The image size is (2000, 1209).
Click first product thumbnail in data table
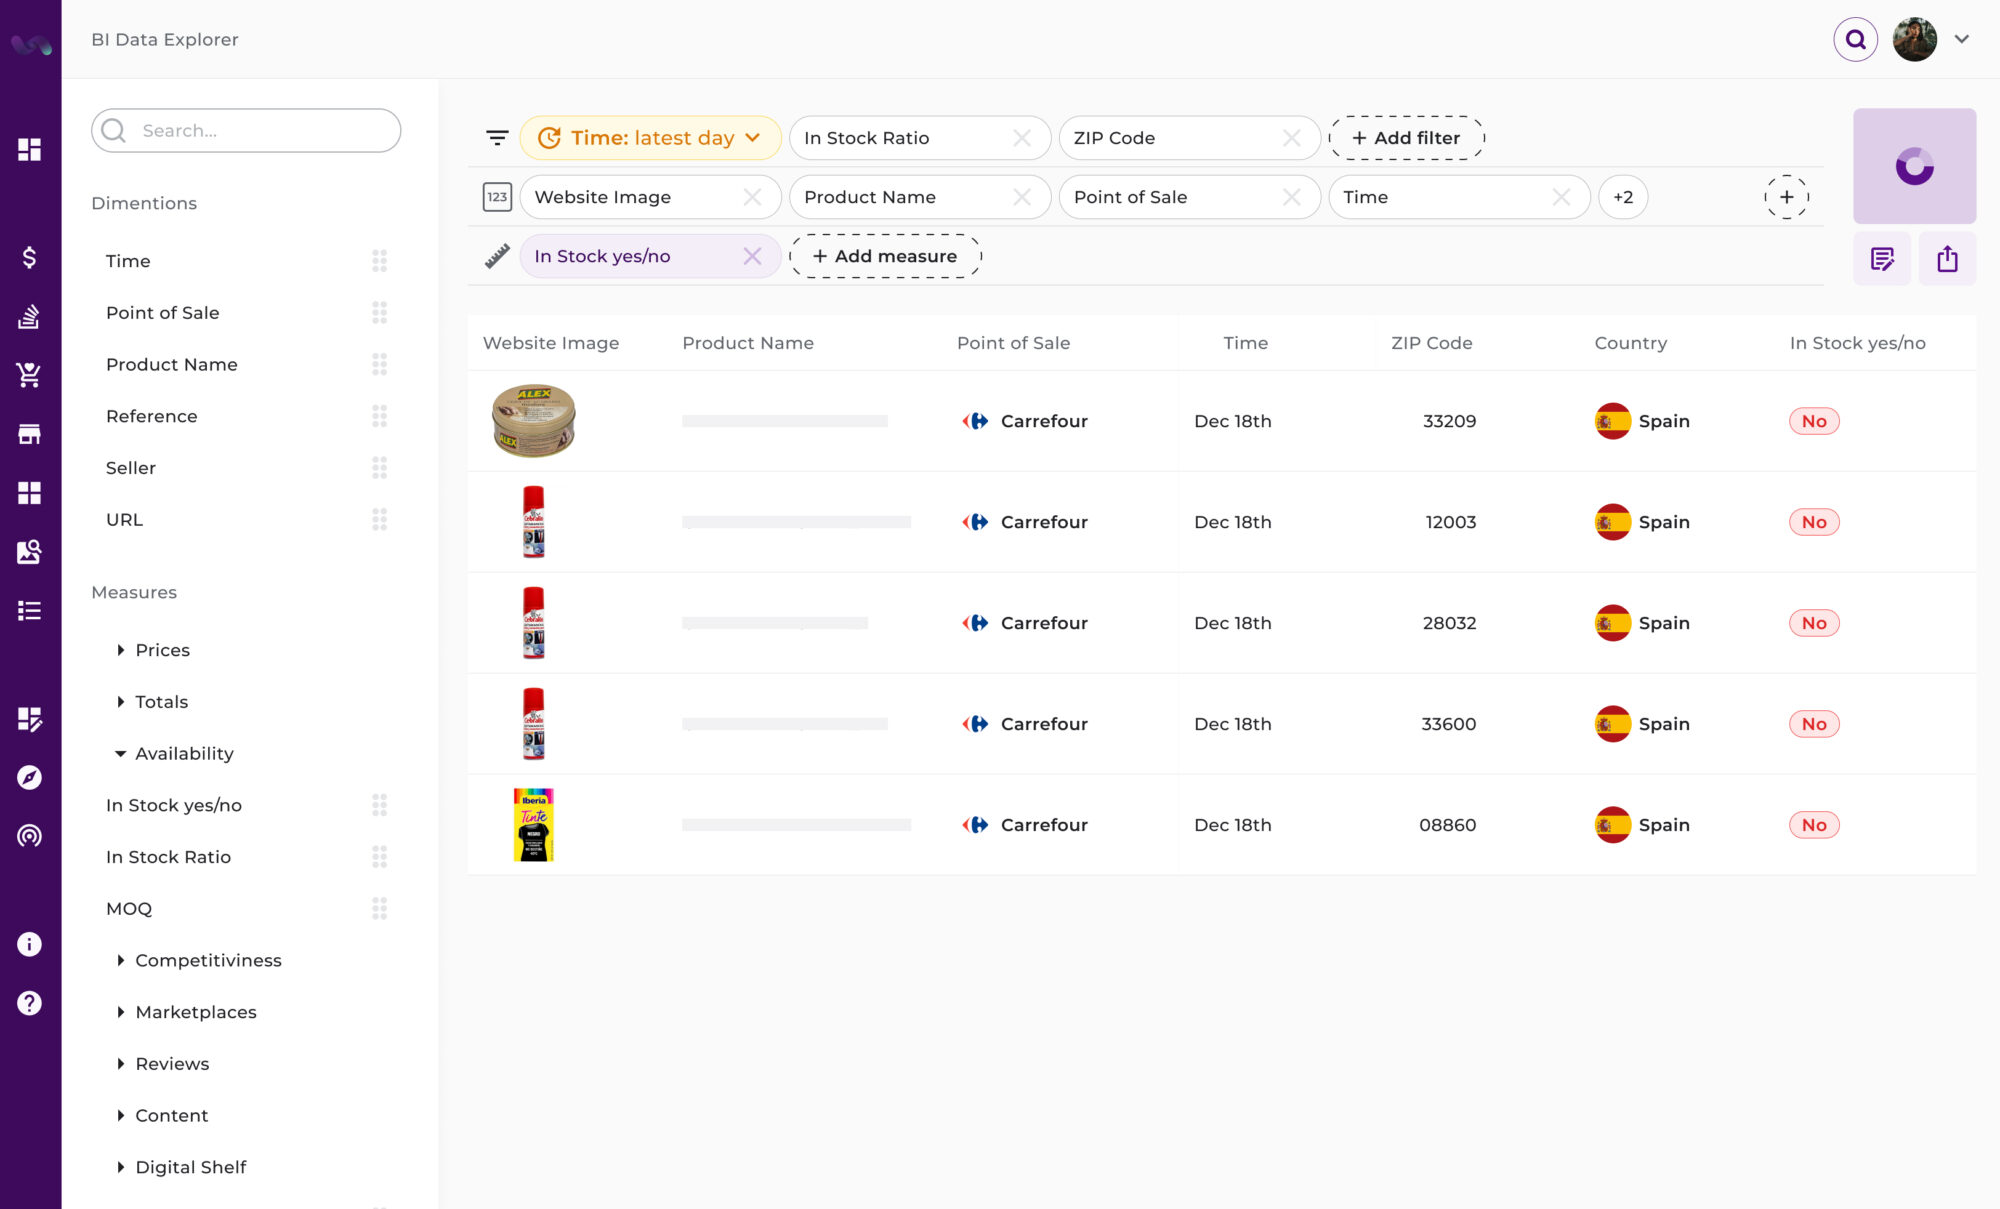point(536,420)
